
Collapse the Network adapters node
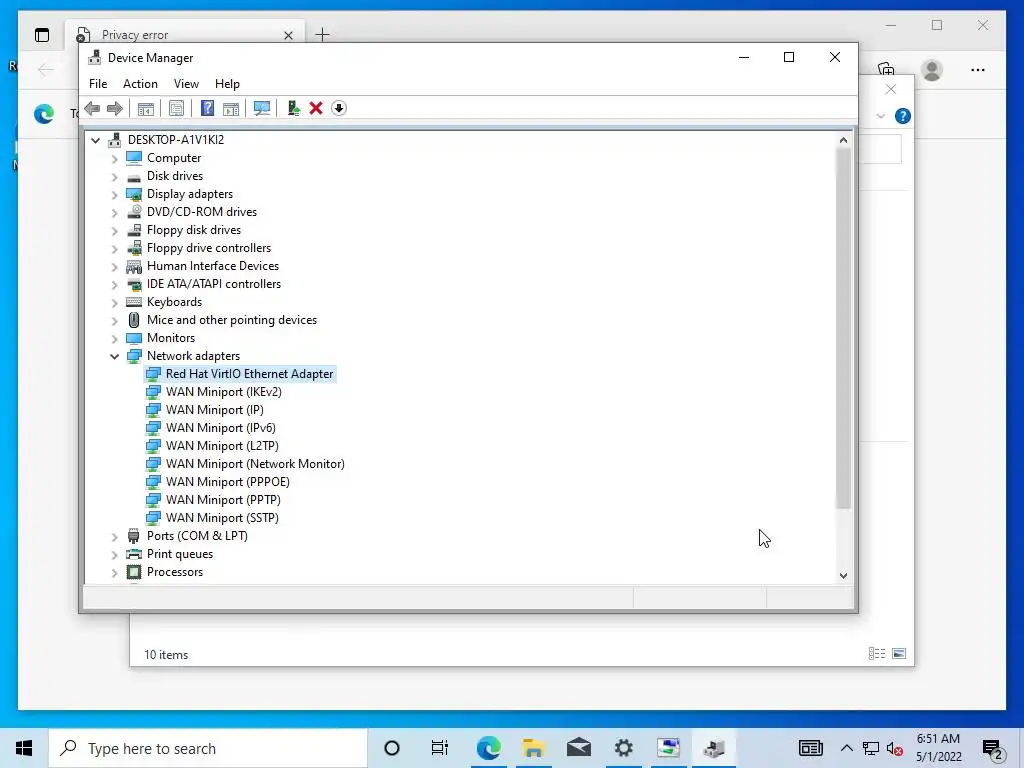coord(114,356)
